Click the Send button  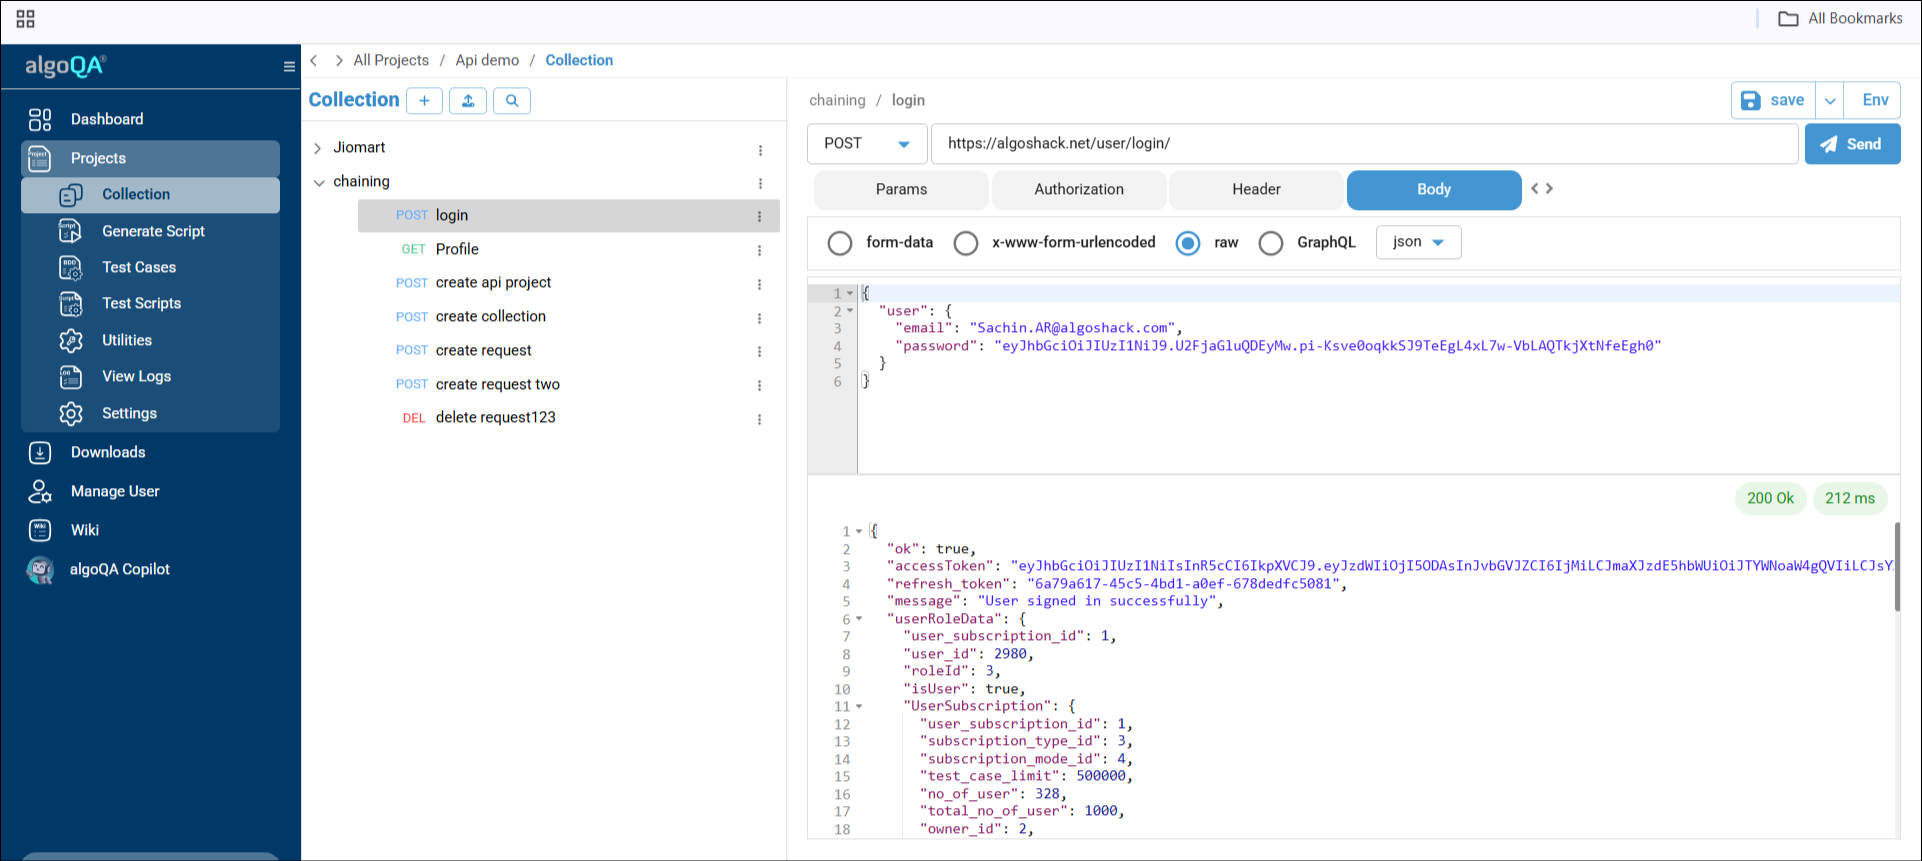(x=1852, y=144)
